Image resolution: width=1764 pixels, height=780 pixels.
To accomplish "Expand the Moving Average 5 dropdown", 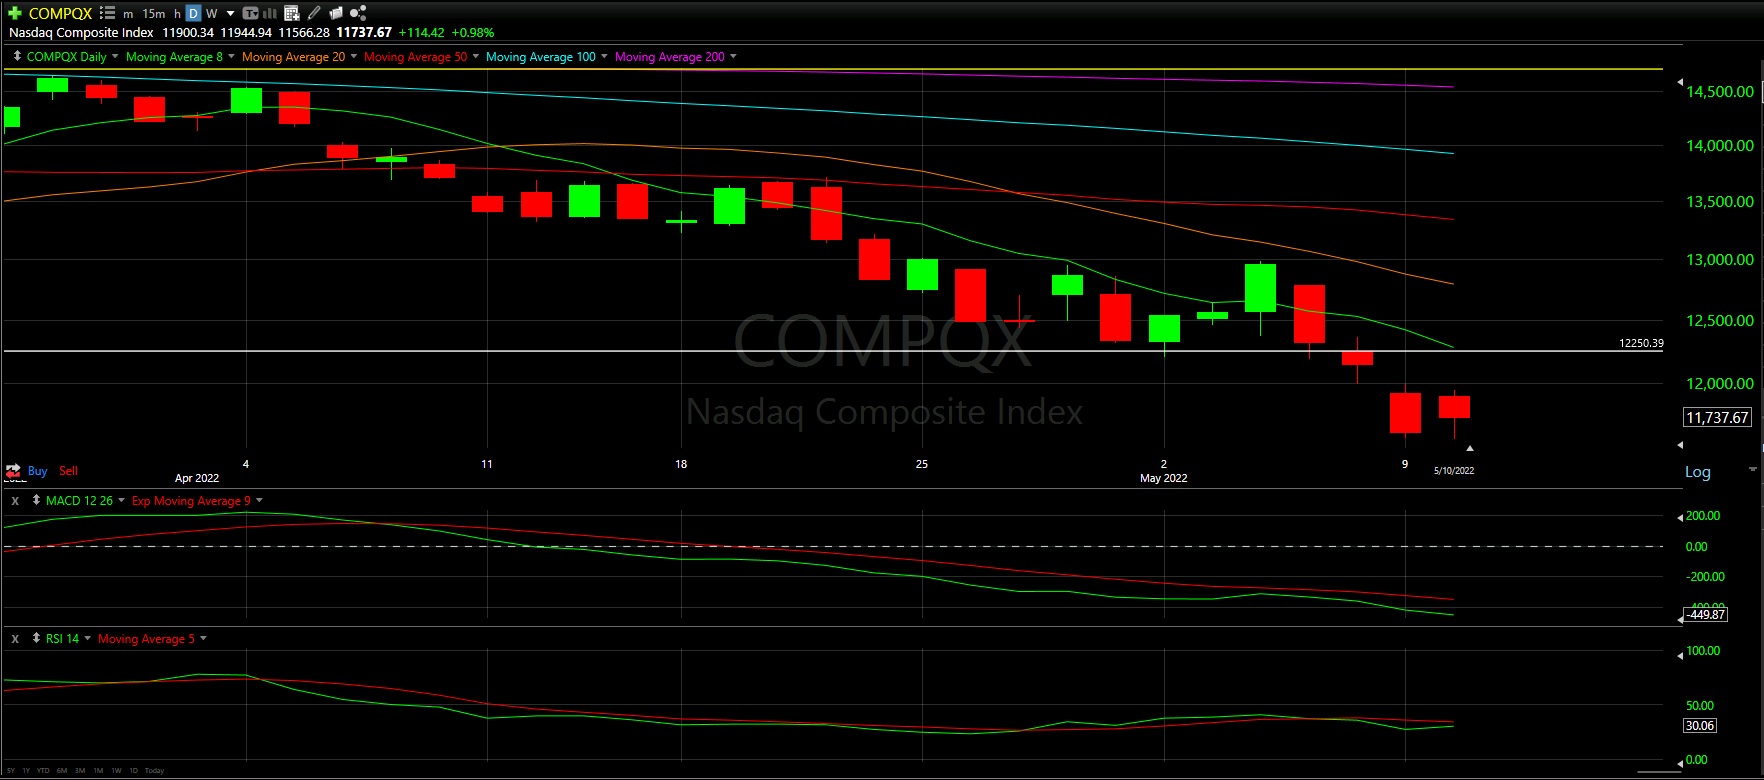I will click(203, 638).
